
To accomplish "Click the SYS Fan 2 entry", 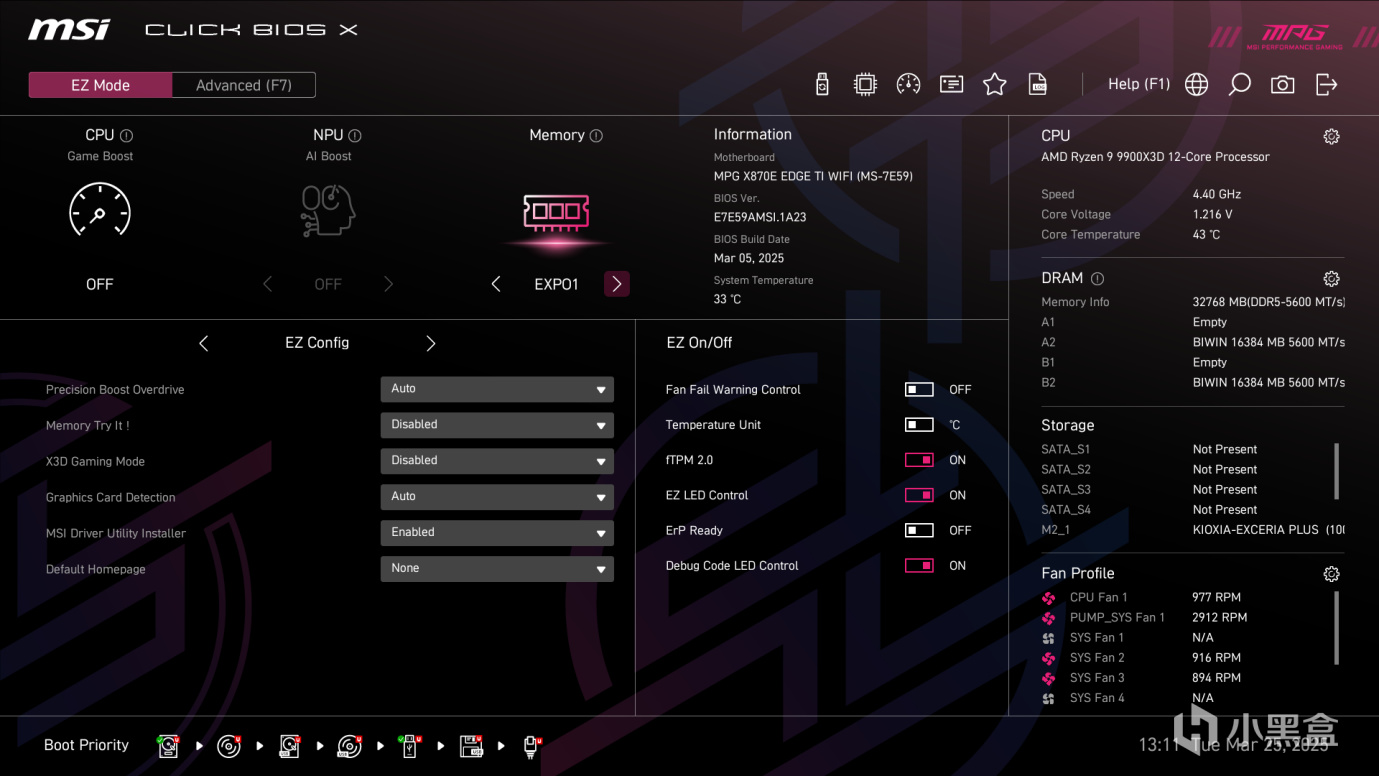I will click(x=1141, y=658).
